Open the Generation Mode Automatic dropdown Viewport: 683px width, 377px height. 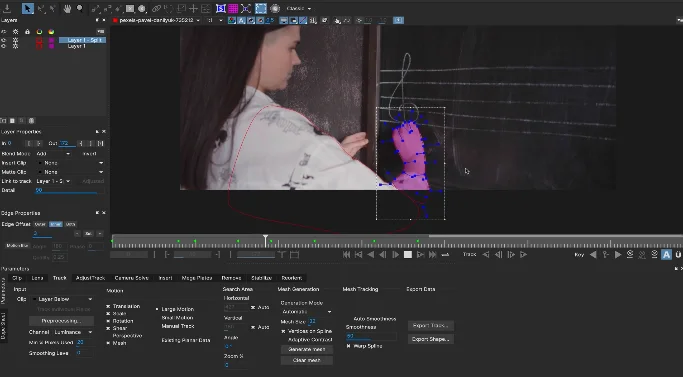[307, 312]
